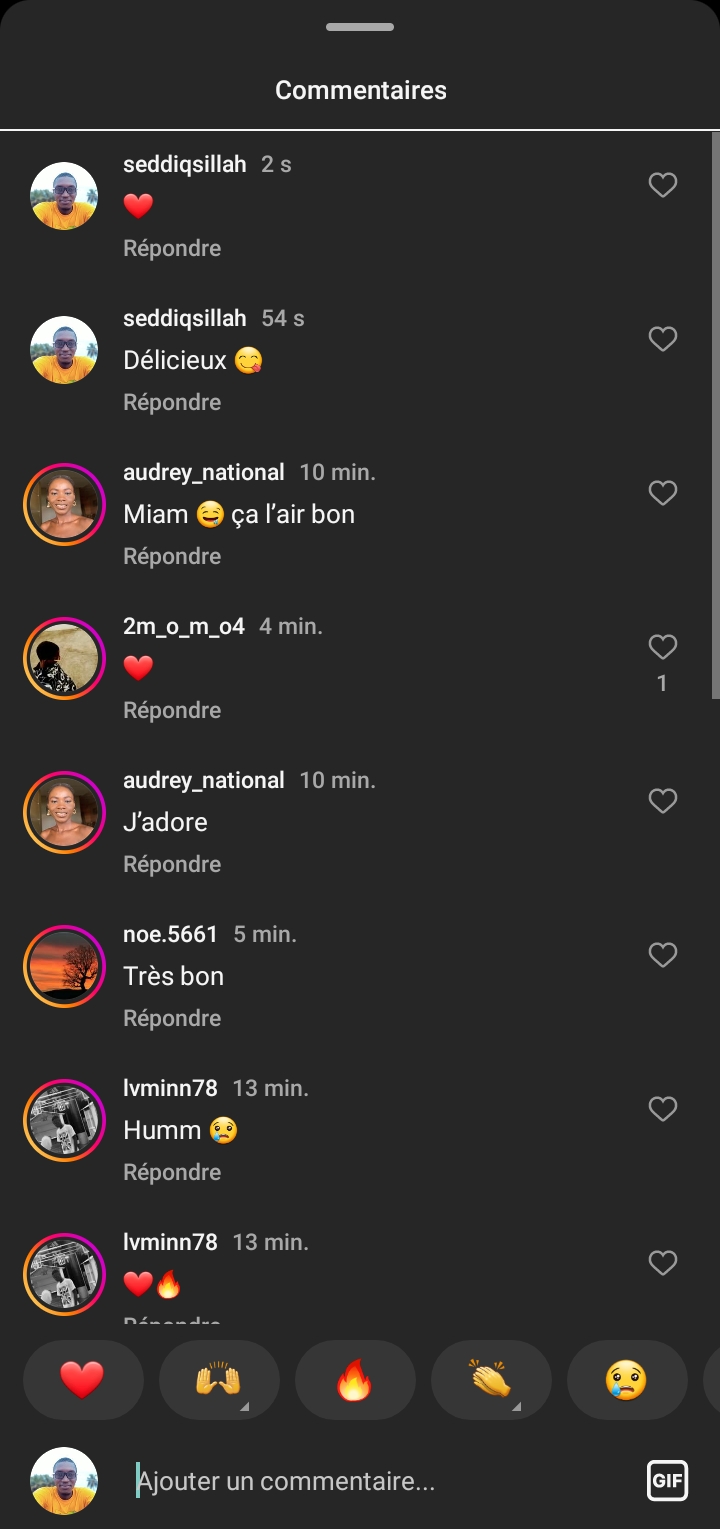The width and height of the screenshot is (720, 1529).
Task: Choose the crying face quick reaction
Action: pyautogui.click(x=627, y=1380)
